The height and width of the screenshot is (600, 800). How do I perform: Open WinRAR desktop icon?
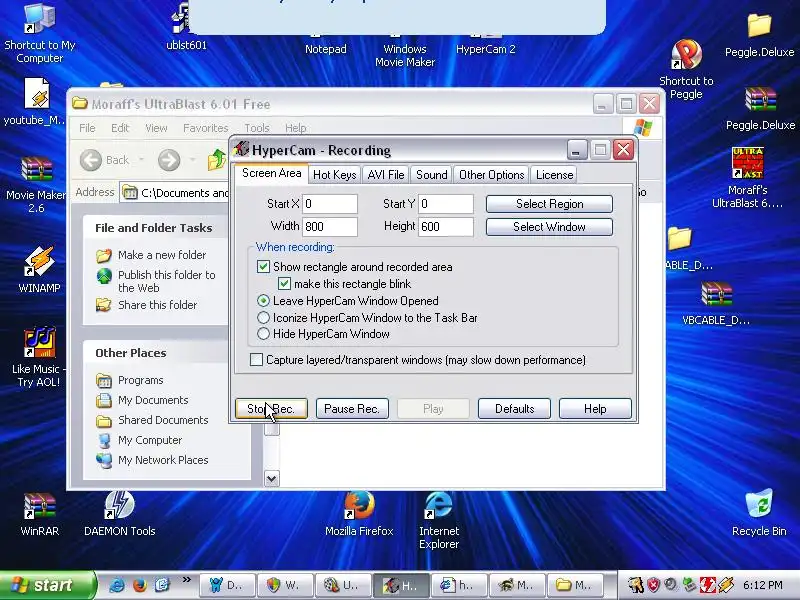39,514
